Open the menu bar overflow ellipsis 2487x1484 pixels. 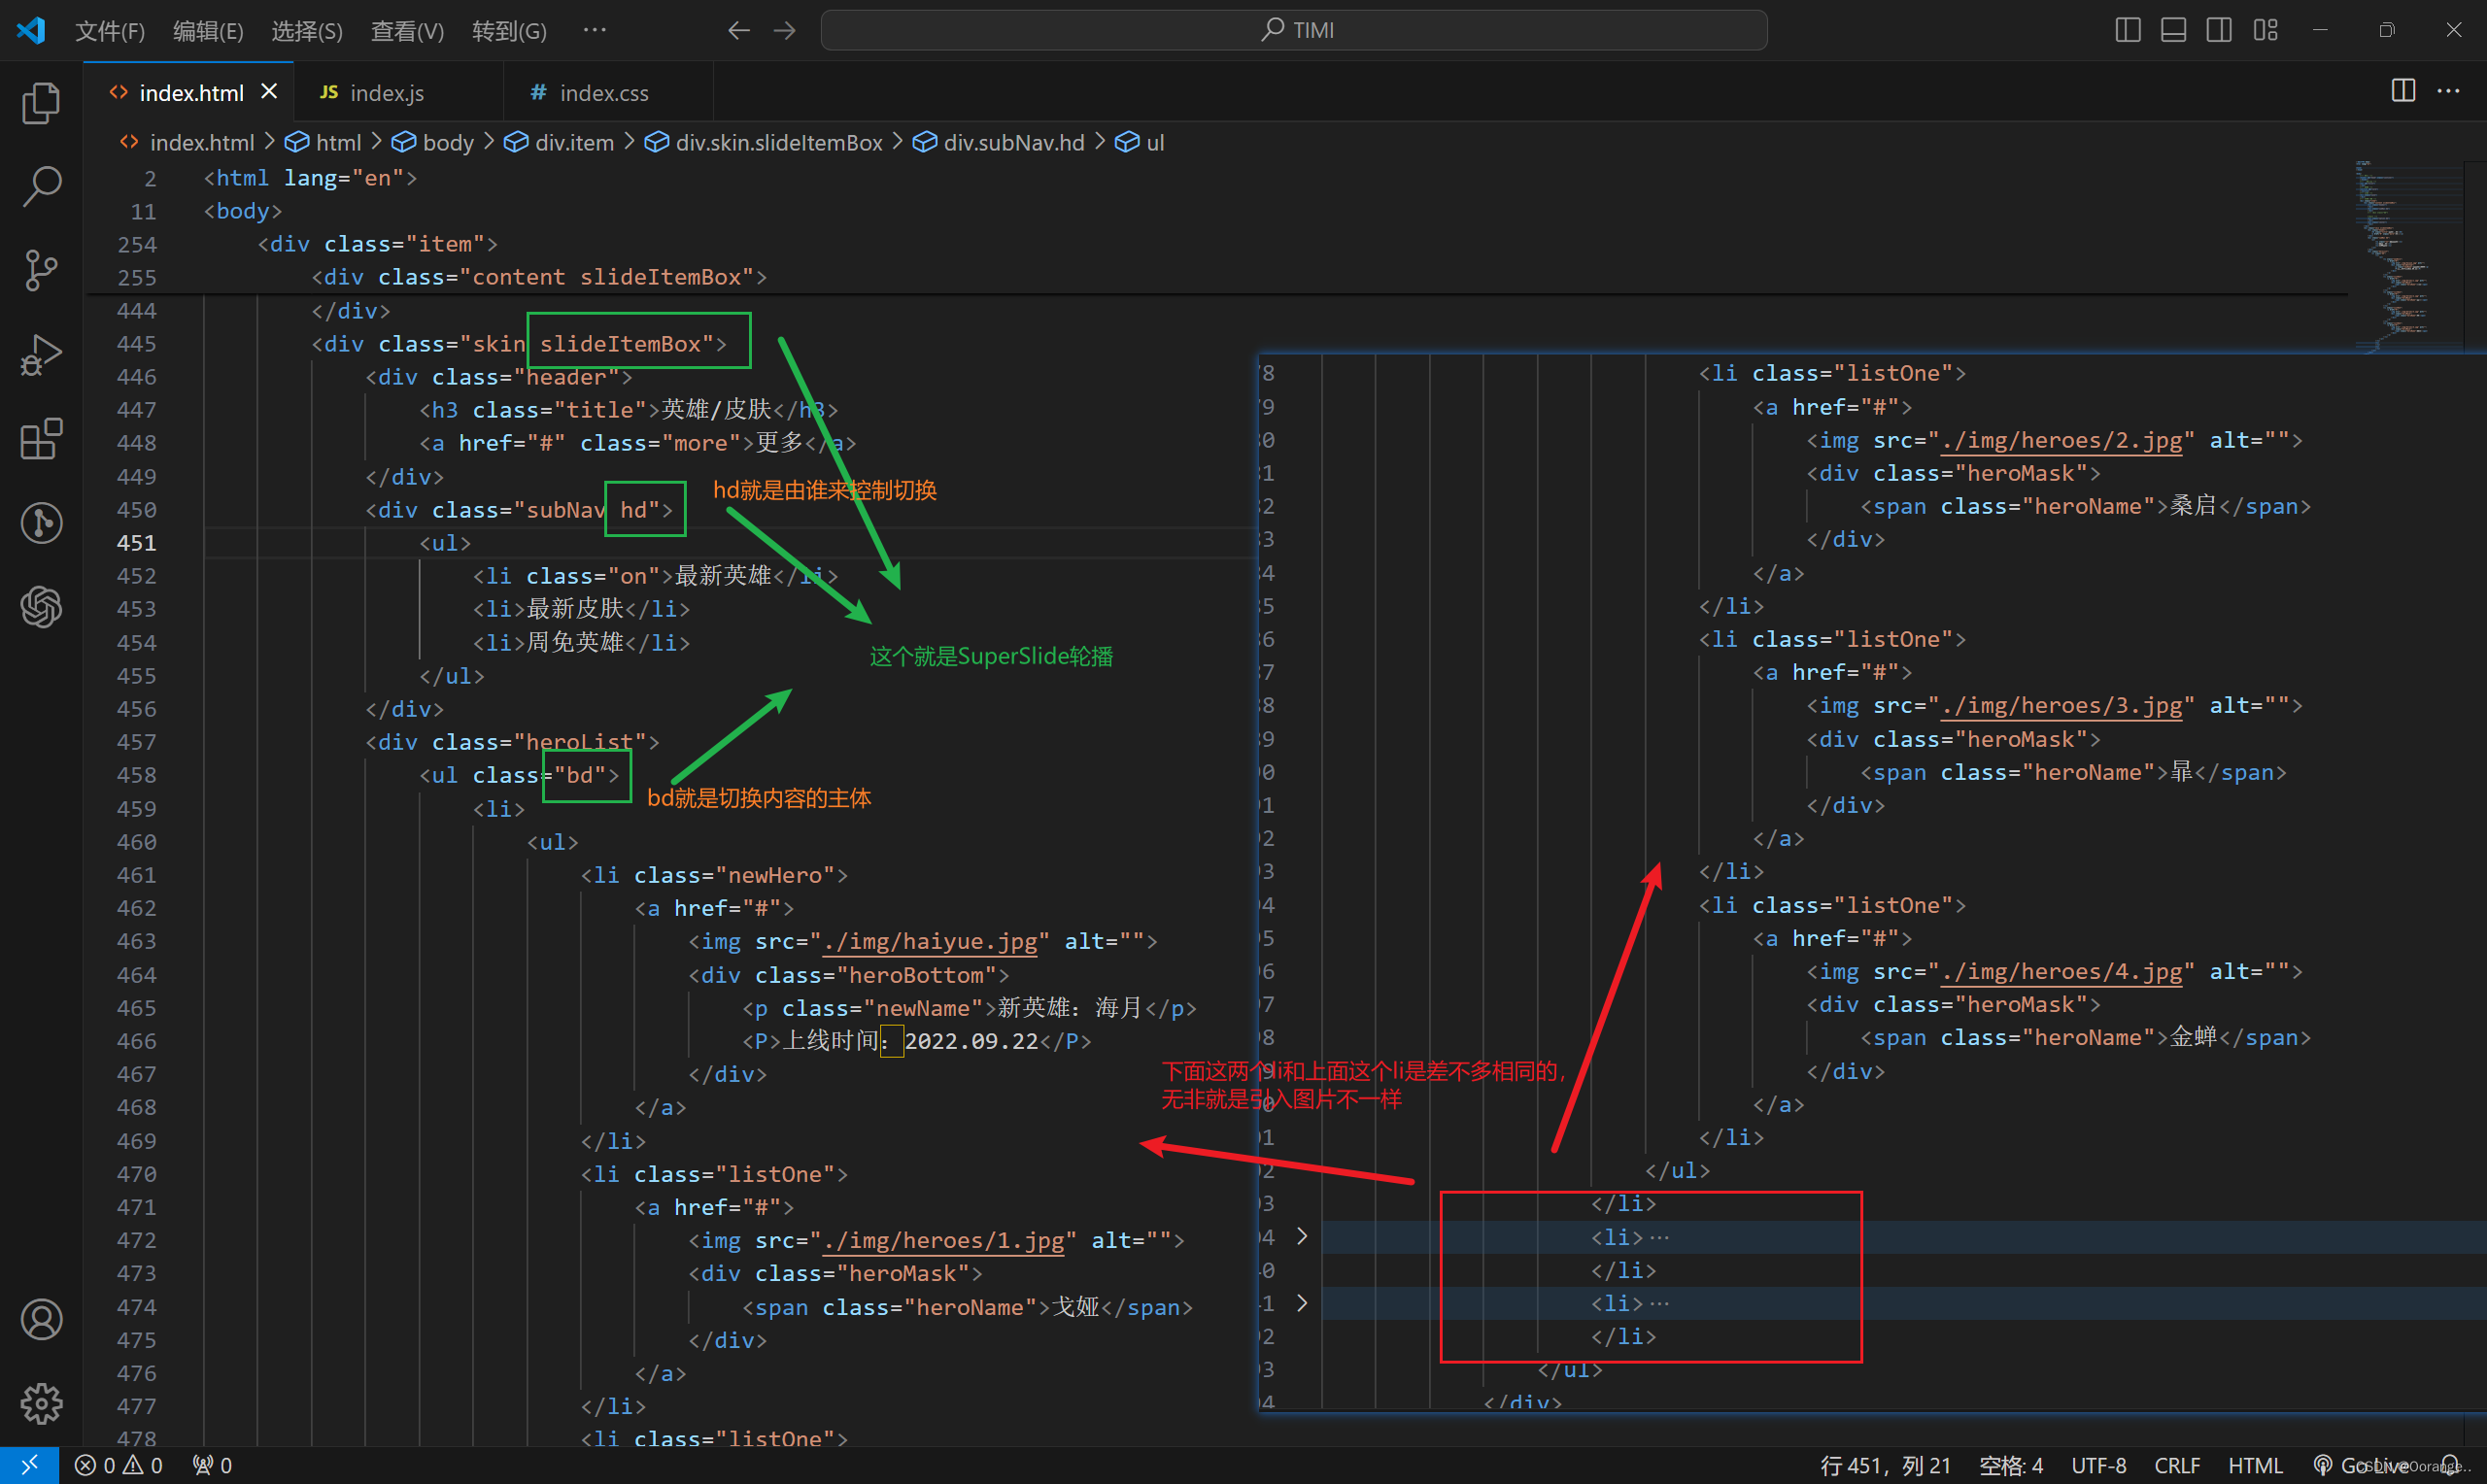click(594, 30)
